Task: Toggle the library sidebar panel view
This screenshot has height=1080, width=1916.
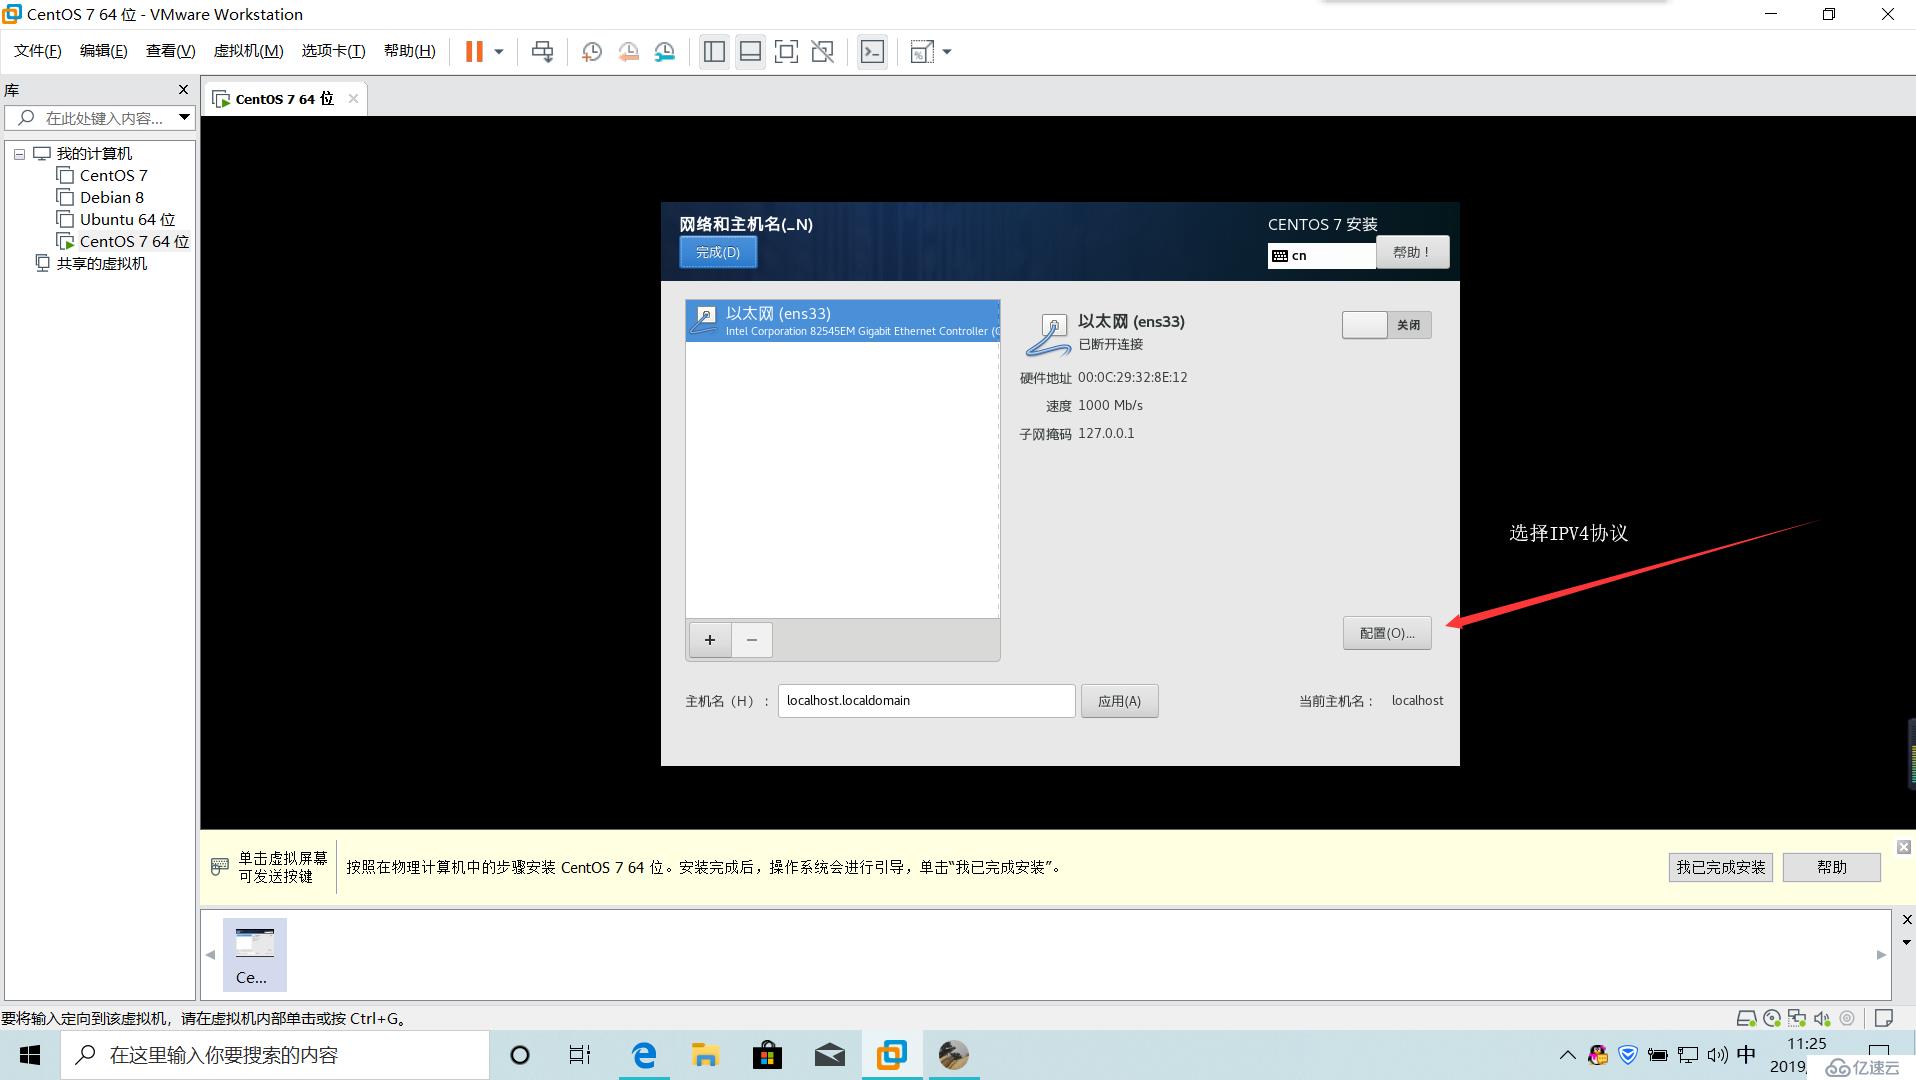Action: click(714, 52)
